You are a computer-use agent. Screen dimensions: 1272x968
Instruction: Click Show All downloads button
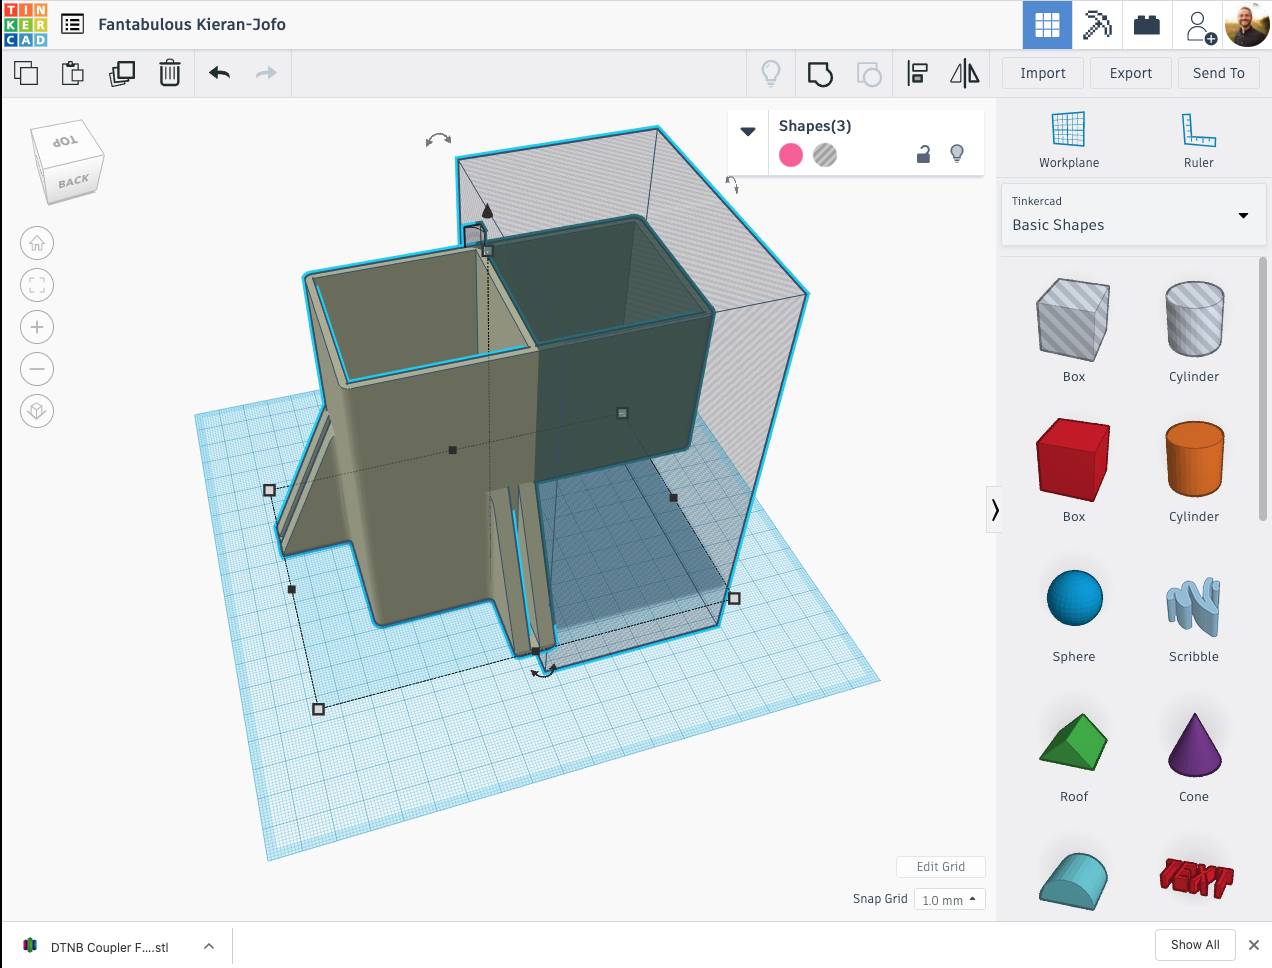(x=1195, y=945)
